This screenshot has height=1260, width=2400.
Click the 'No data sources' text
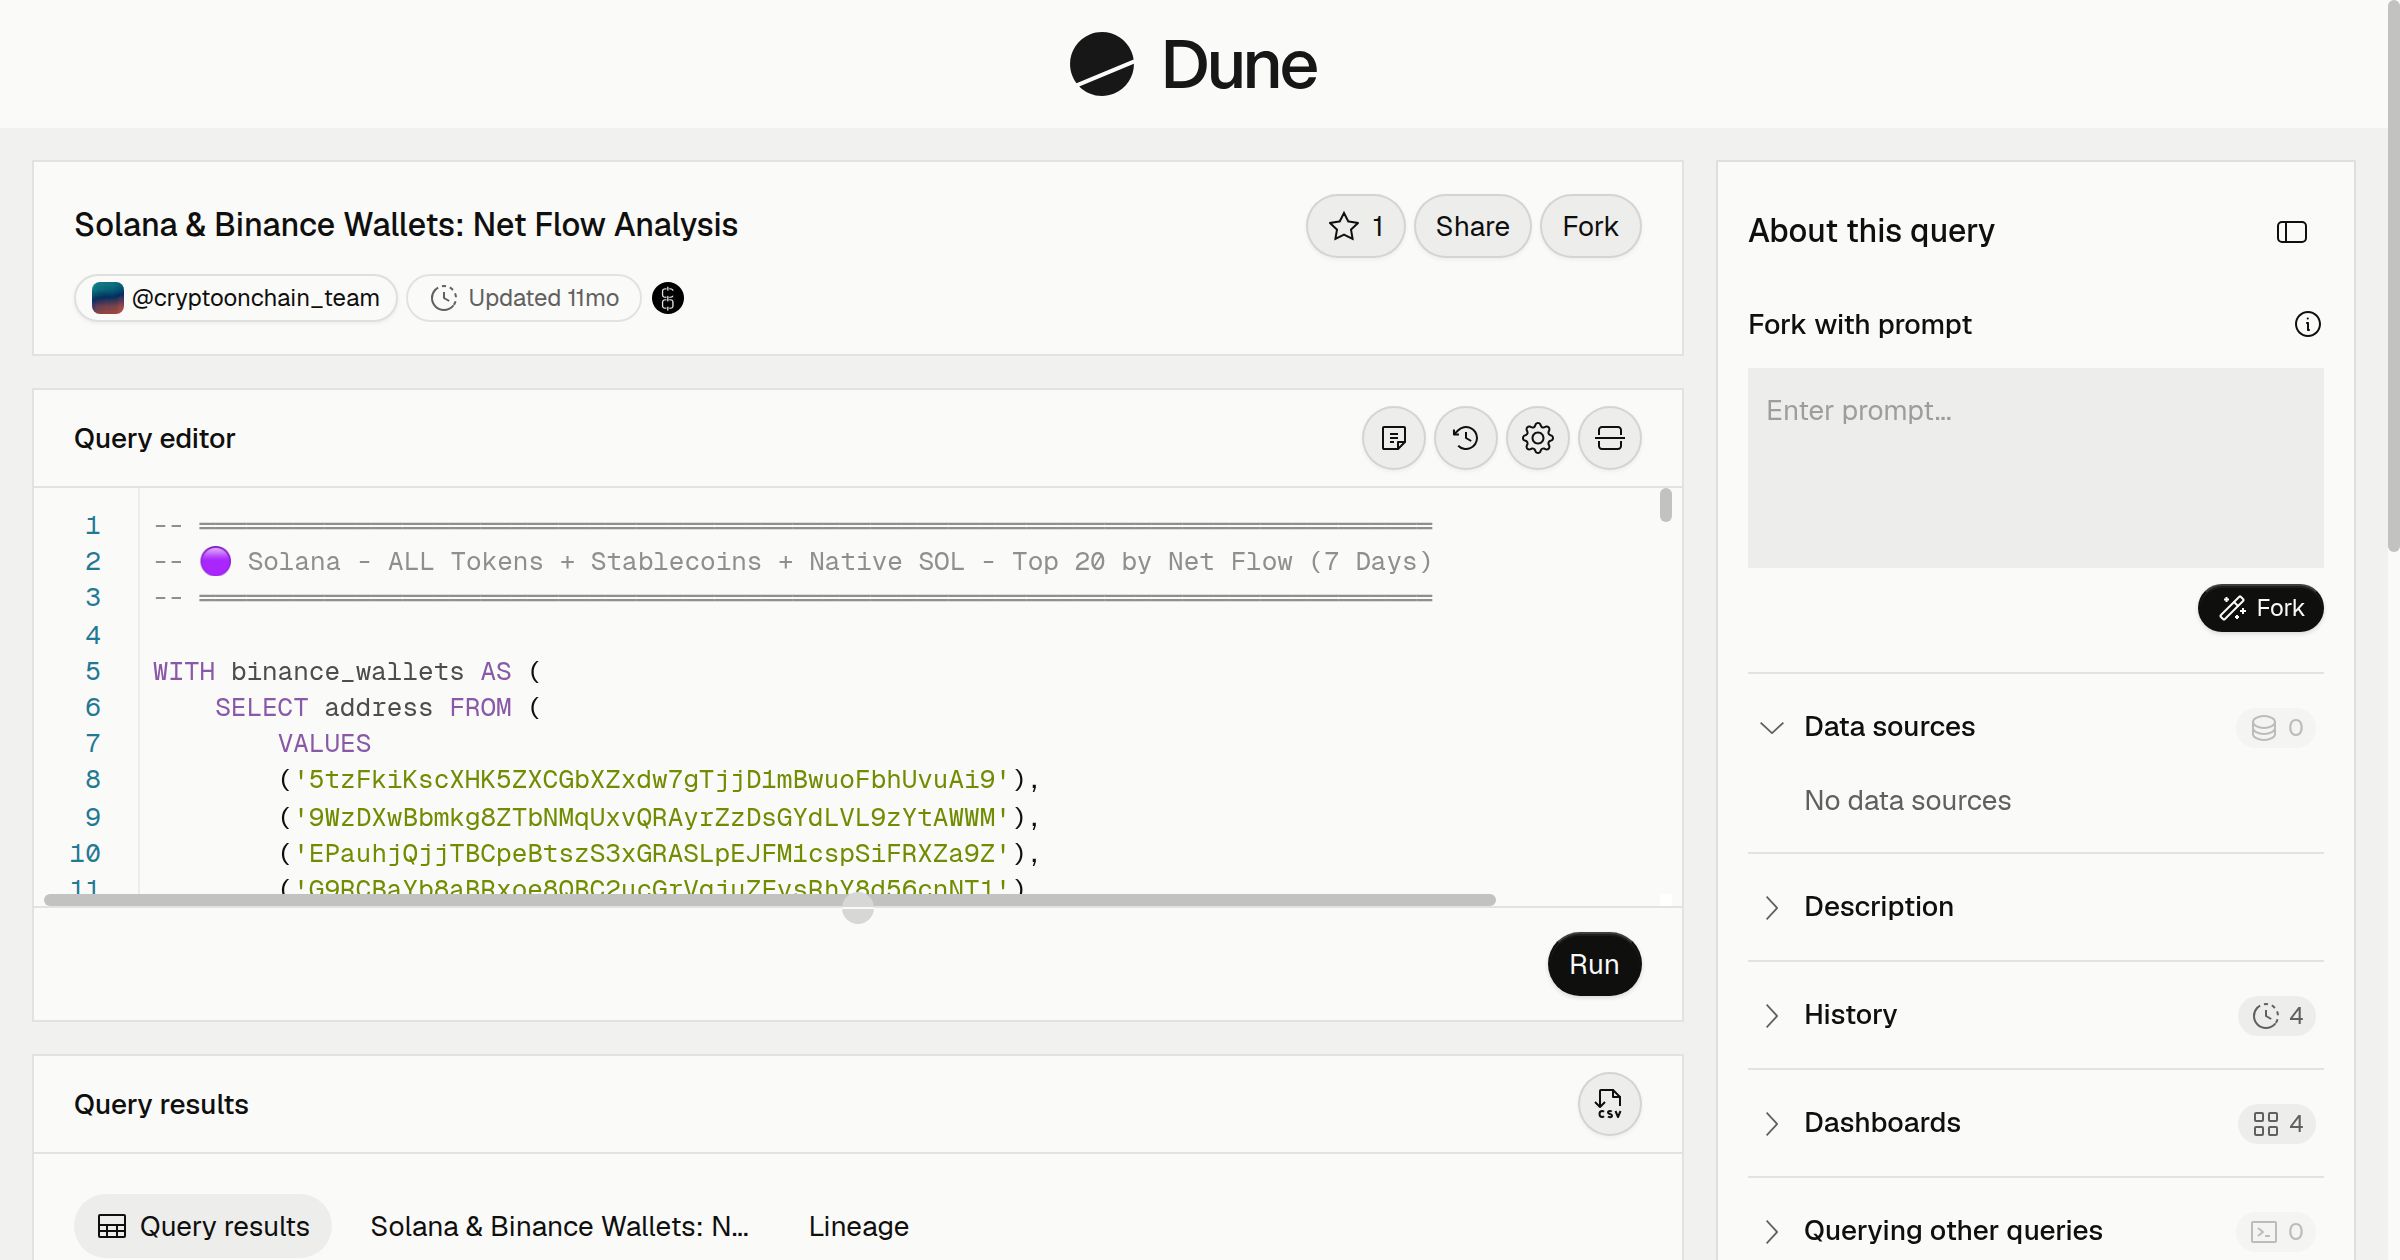click(1907, 800)
